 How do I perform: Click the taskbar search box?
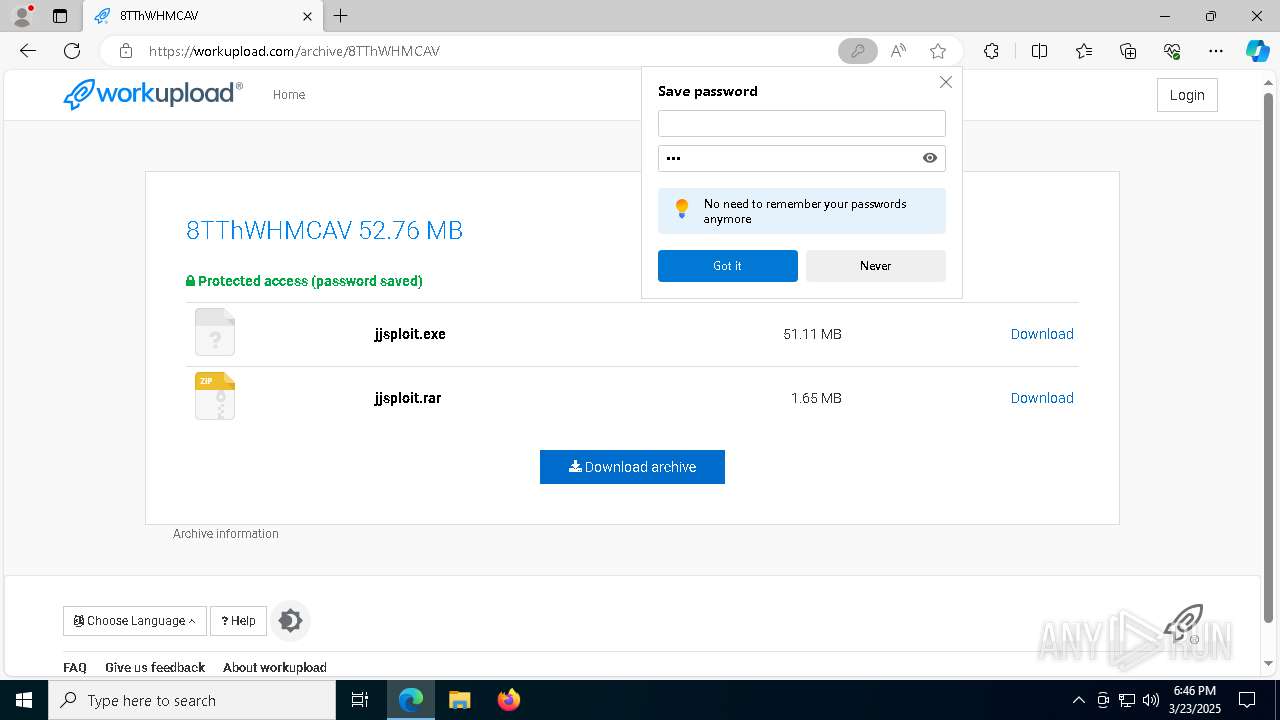coord(192,700)
